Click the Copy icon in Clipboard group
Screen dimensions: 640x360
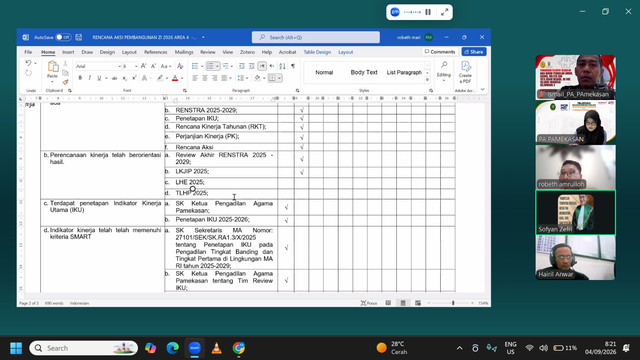[65, 73]
